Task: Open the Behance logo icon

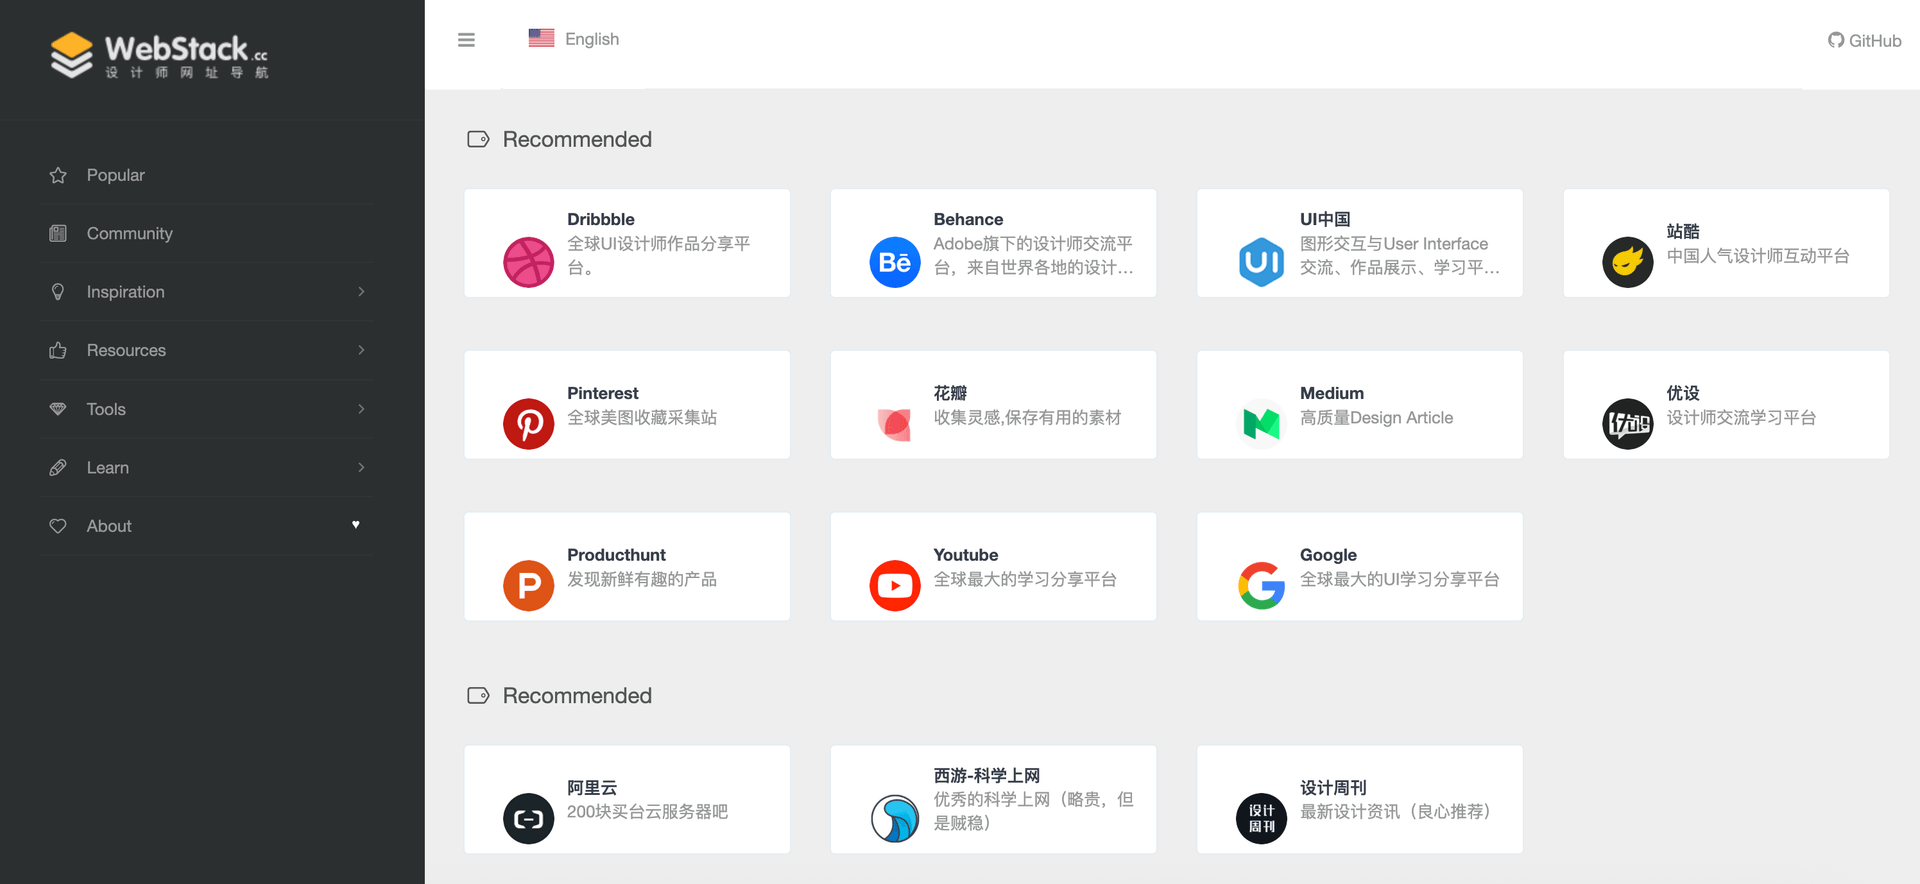Action: click(894, 262)
